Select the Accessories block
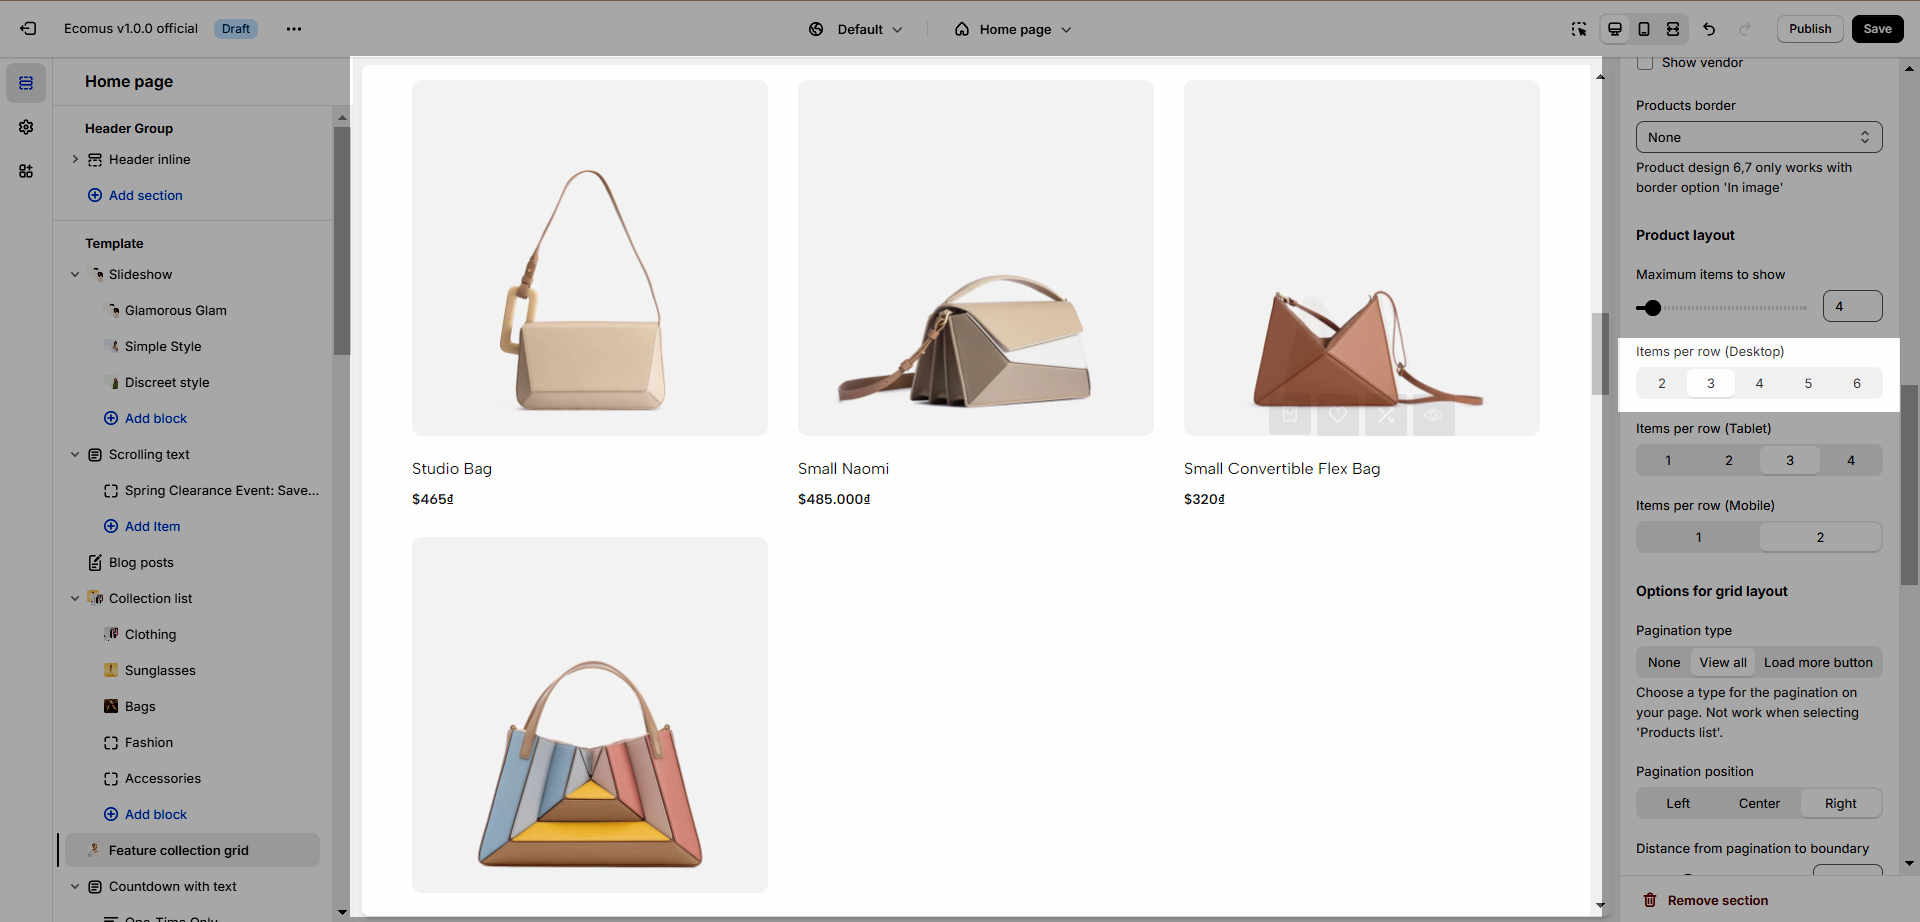Image resolution: width=1920 pixels, height=922 pixels. click(x=163, y=779)
